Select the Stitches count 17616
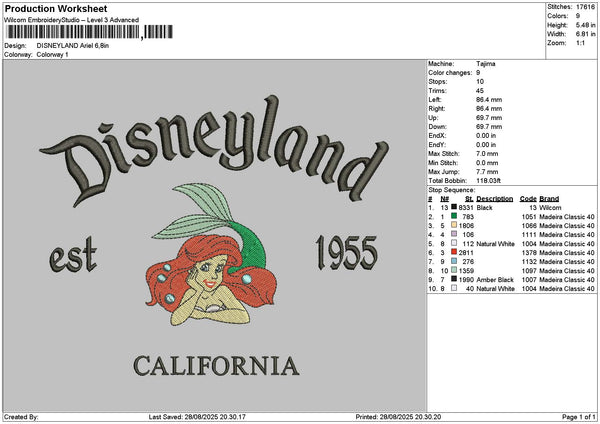The height and width of the screenshot is (424, 600). [x=585, y=7]
